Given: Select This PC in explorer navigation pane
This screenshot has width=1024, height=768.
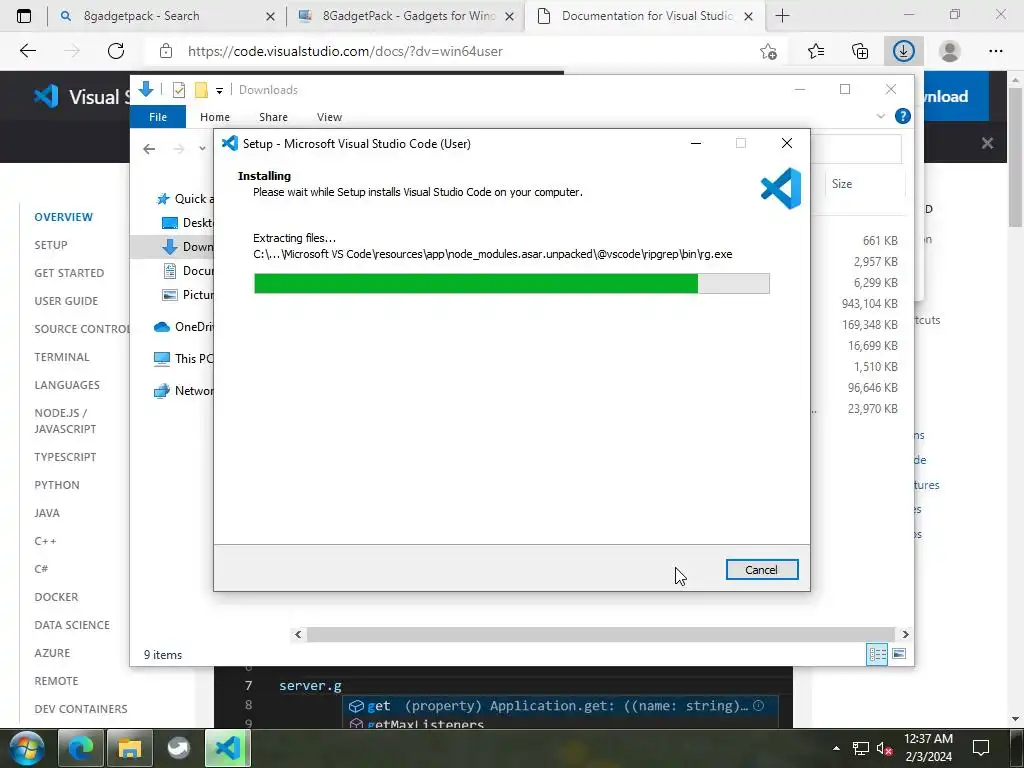Looking at the screenshot, I should (184, 359).
